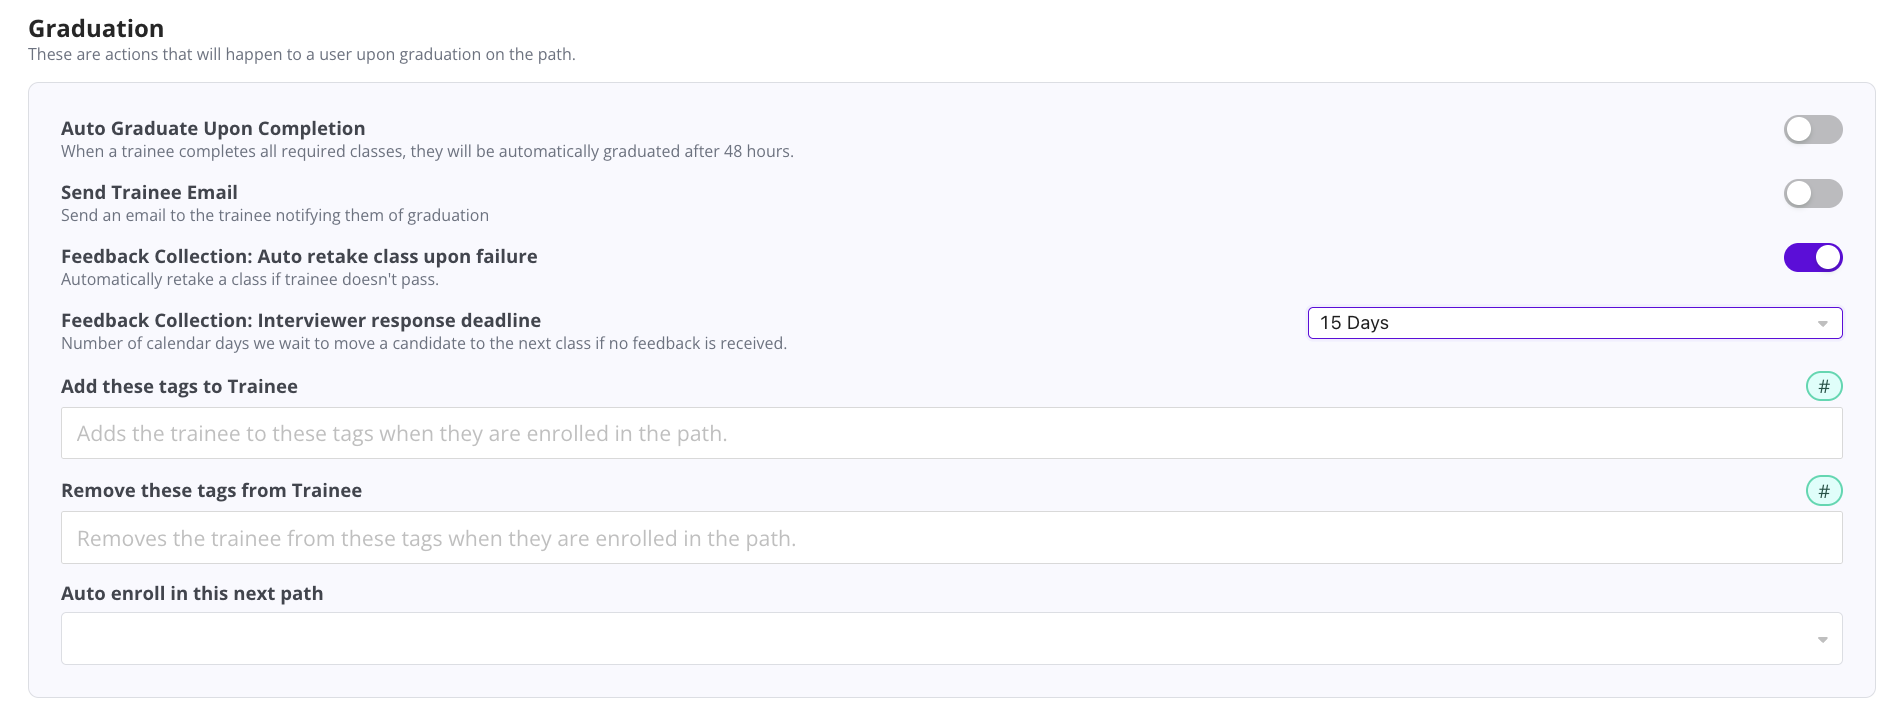
Task: Click the Add these tags to Trainee label
Action: (179, 387)
